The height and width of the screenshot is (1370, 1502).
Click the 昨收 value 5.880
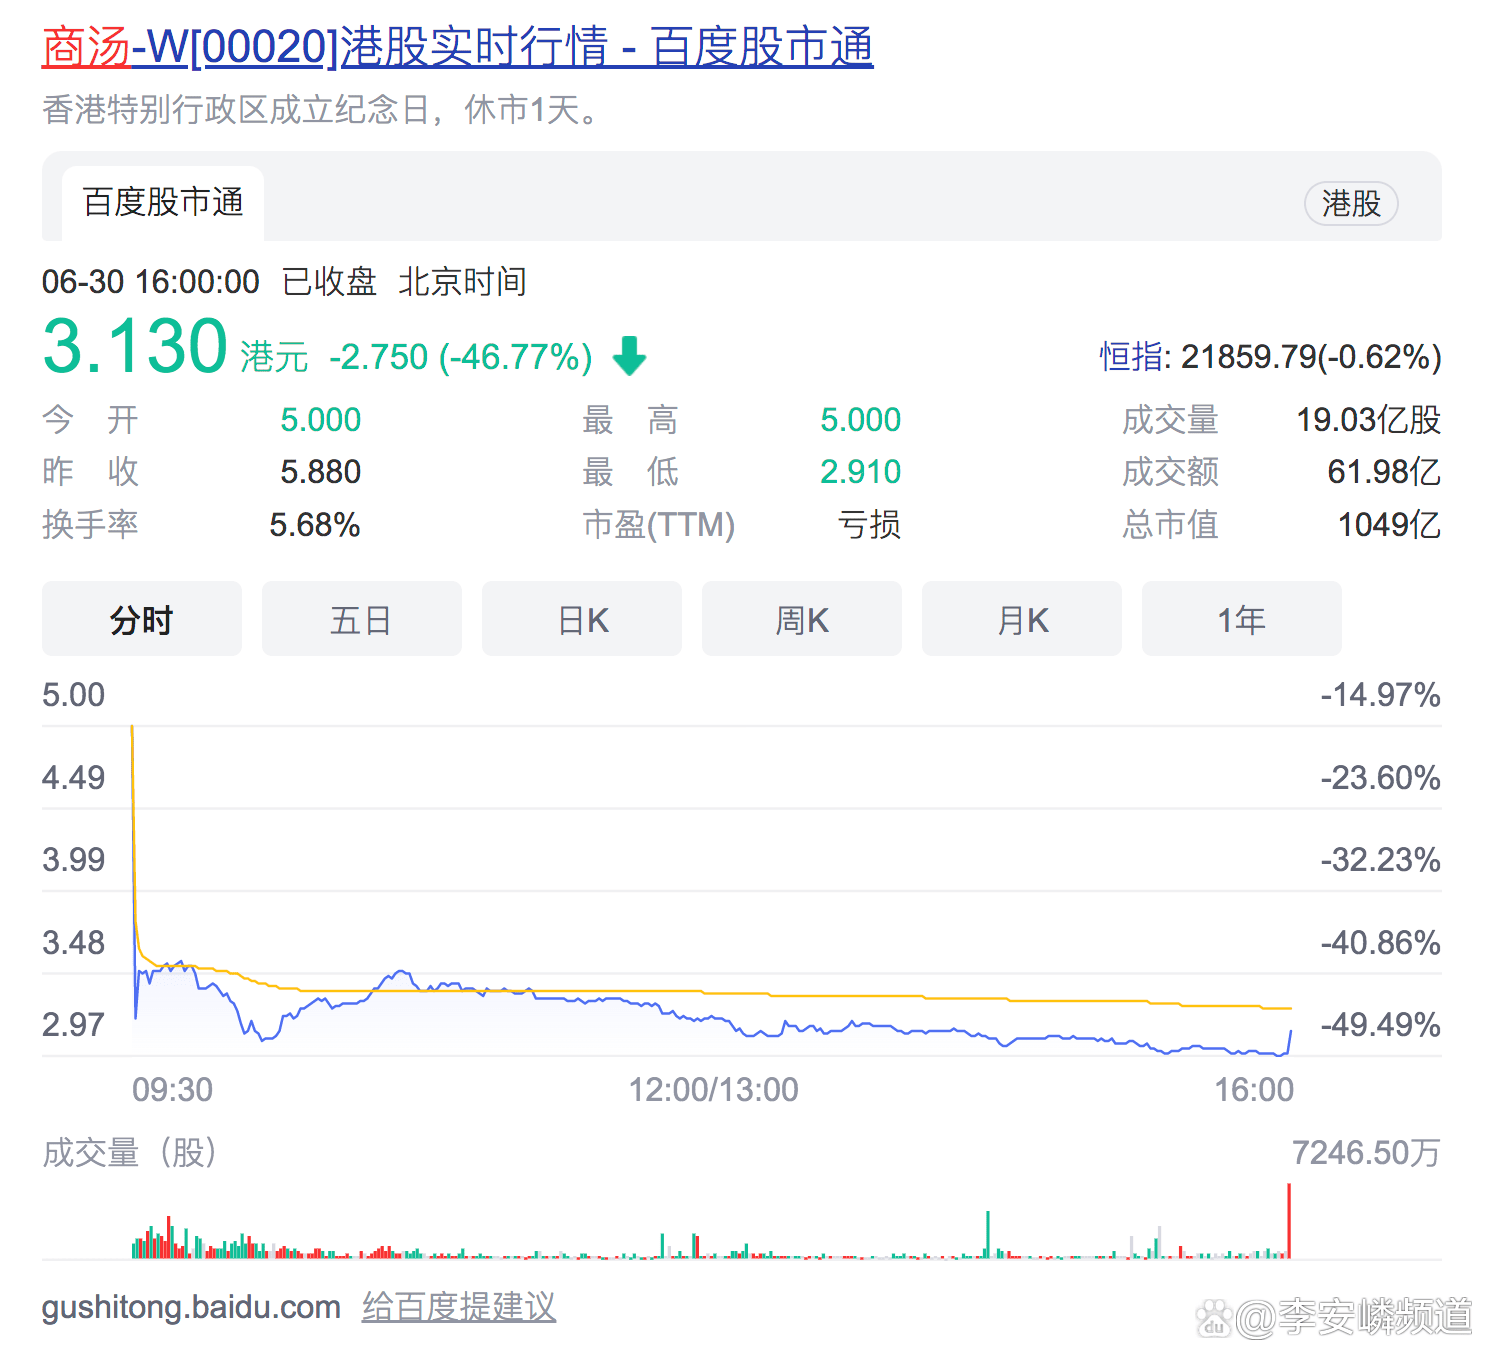(x=320, y=471)
